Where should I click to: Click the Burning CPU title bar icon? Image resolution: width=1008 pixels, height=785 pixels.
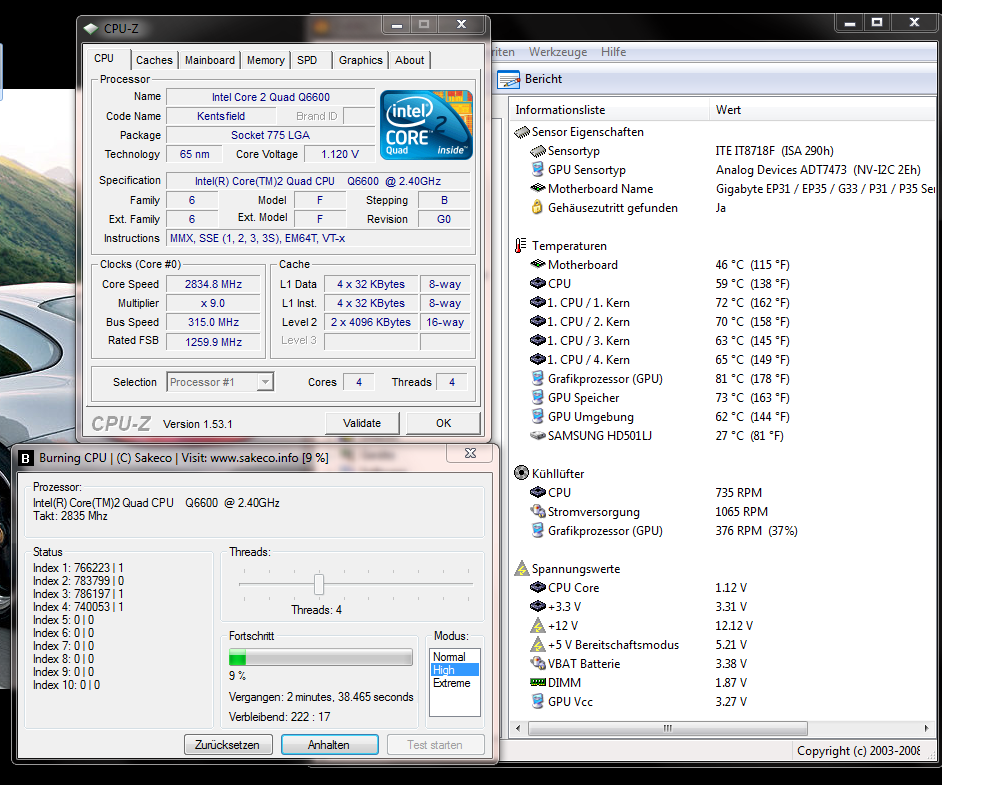pos(26,458)
